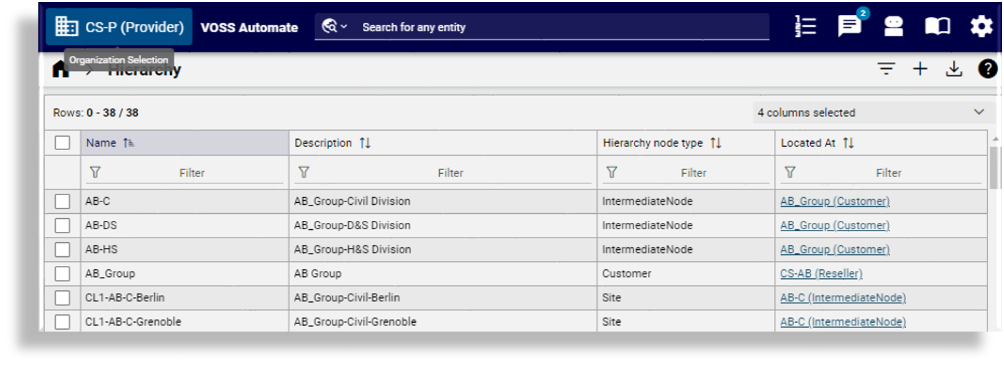Click the funnel icon in Located At filter

[x=789, y=172]
